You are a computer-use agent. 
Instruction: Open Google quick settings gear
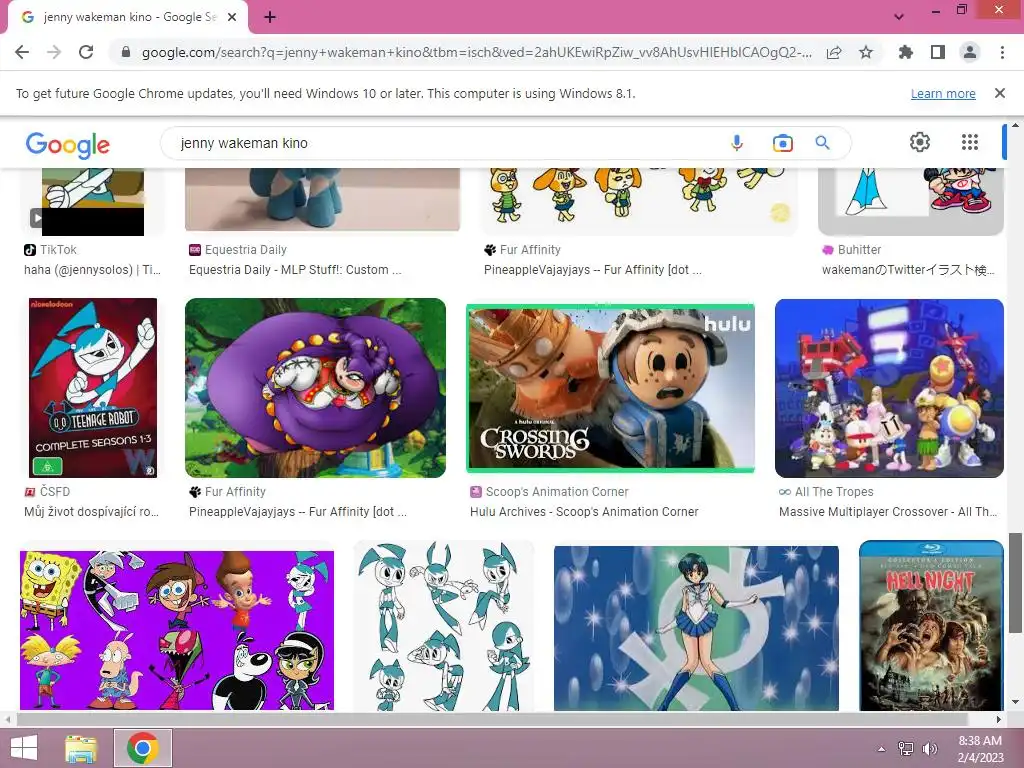920,142
